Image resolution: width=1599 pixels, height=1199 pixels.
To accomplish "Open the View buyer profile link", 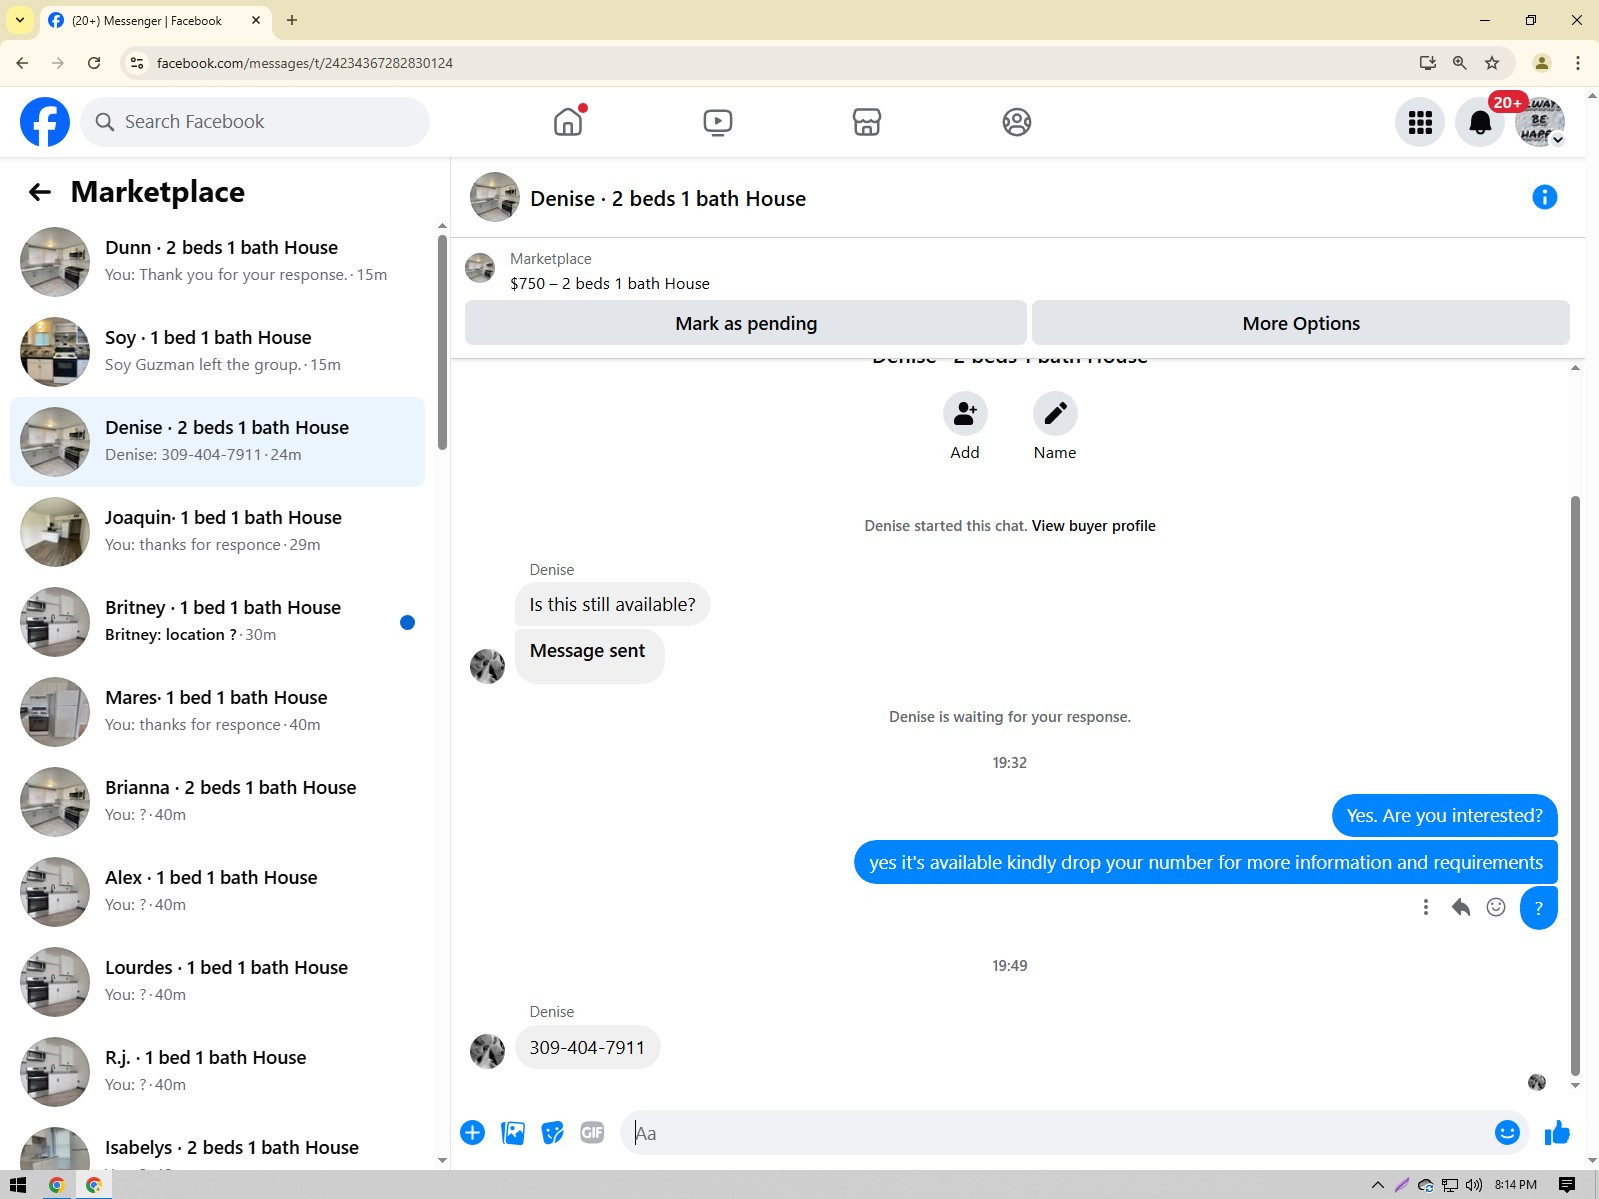I will click(1094, 526).
